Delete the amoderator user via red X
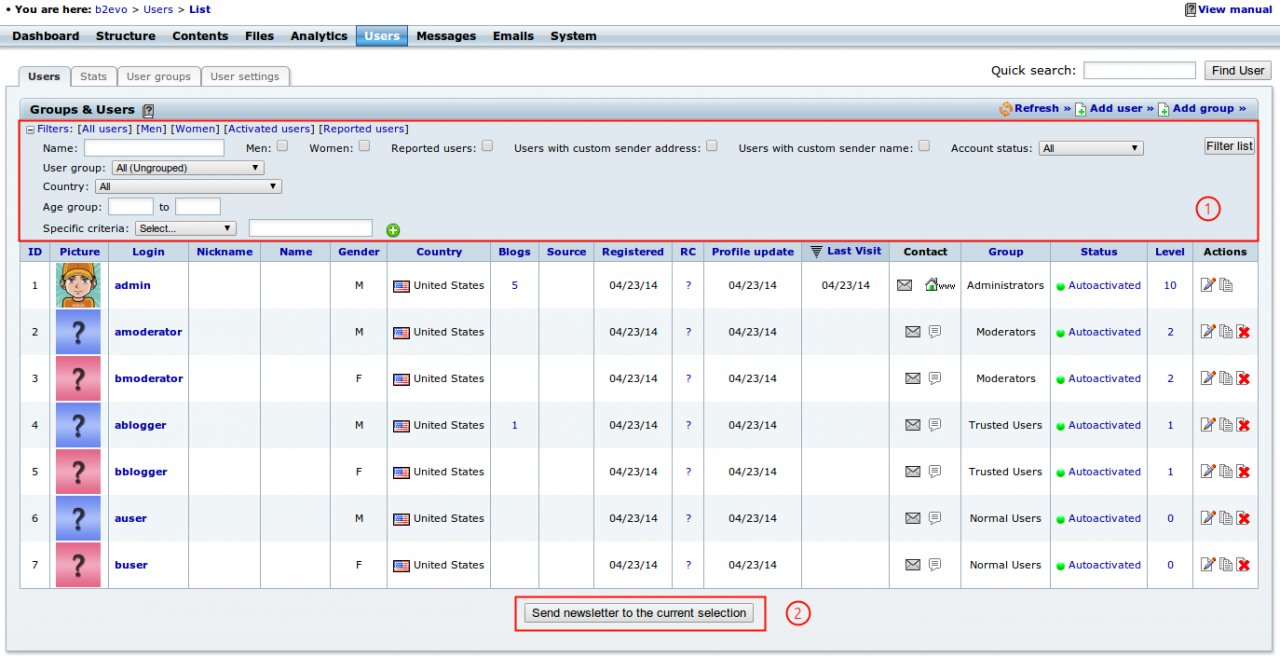 [x=1244, y=332]
